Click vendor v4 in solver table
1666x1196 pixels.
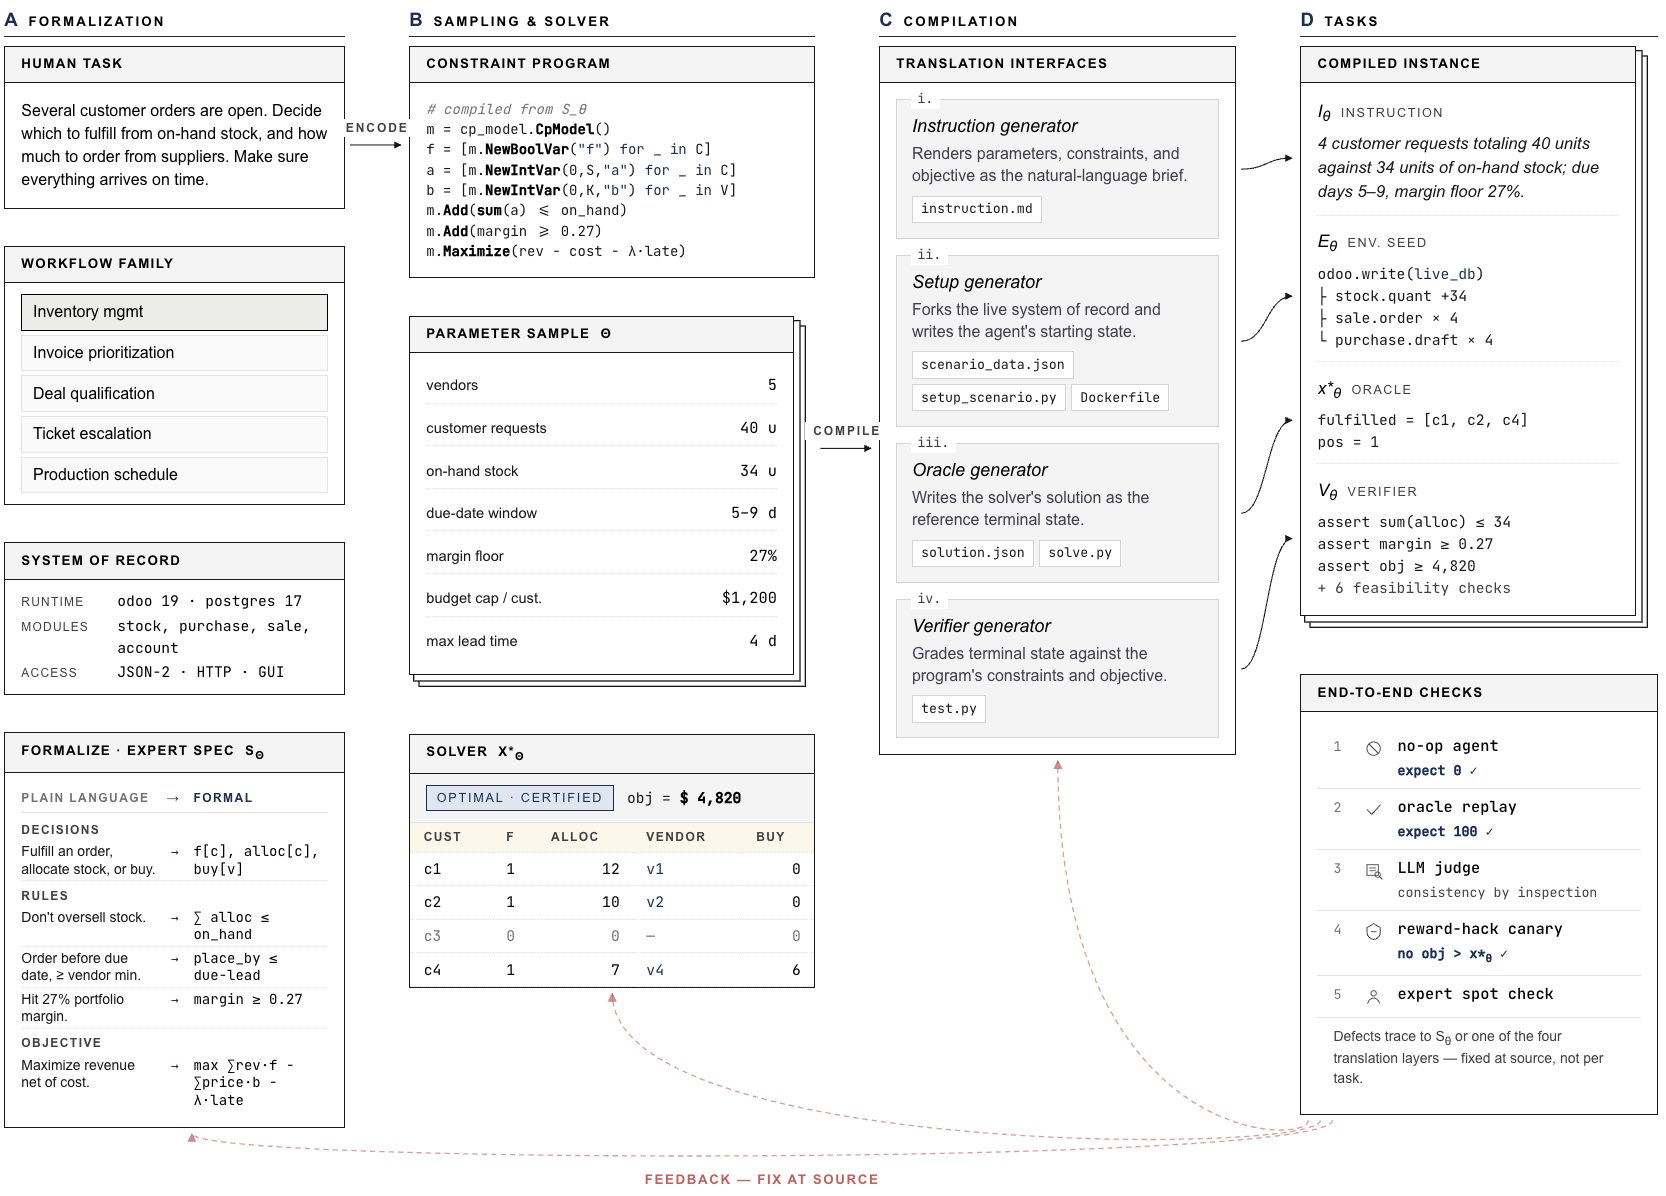tap(655, 971)
